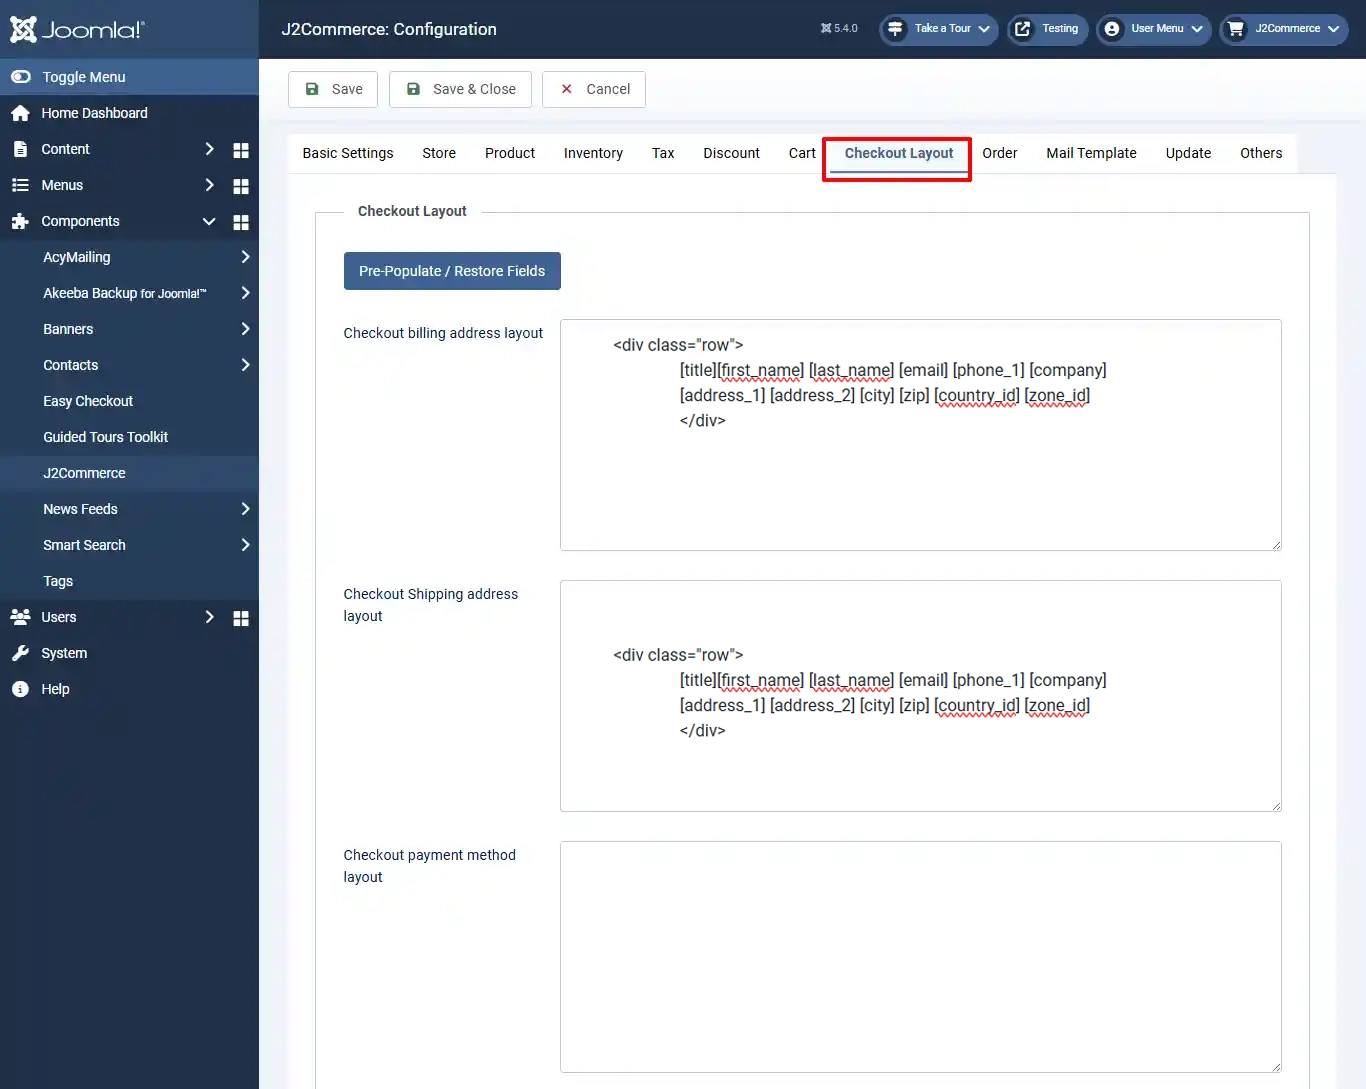The height and width of the screenshot is (1089, 1366).
Task: Open the Take a Tour dropdown arrow
Action: click(984, 29)
